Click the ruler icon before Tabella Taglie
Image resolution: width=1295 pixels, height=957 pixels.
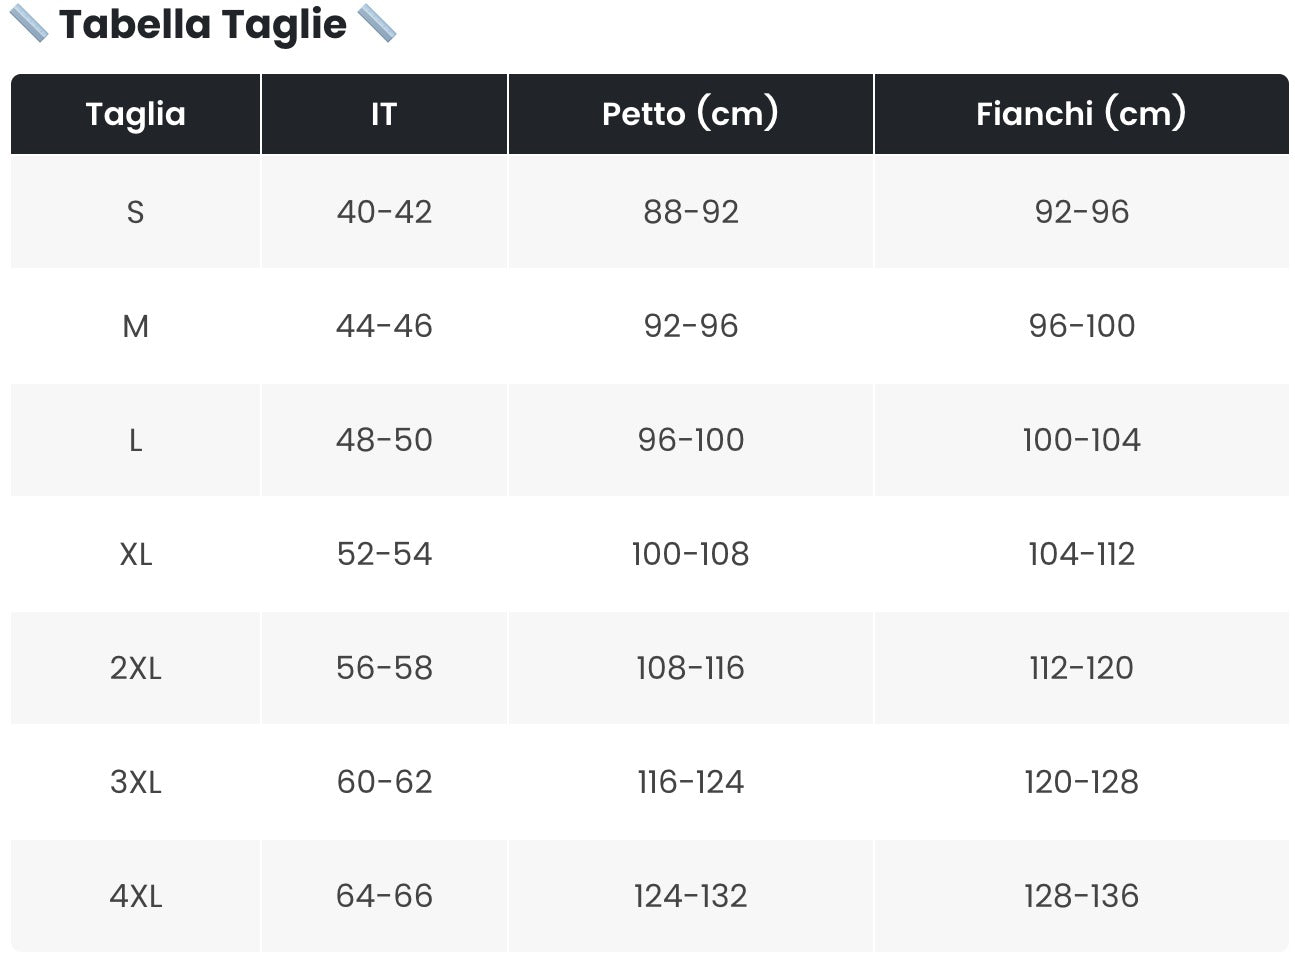28,24
